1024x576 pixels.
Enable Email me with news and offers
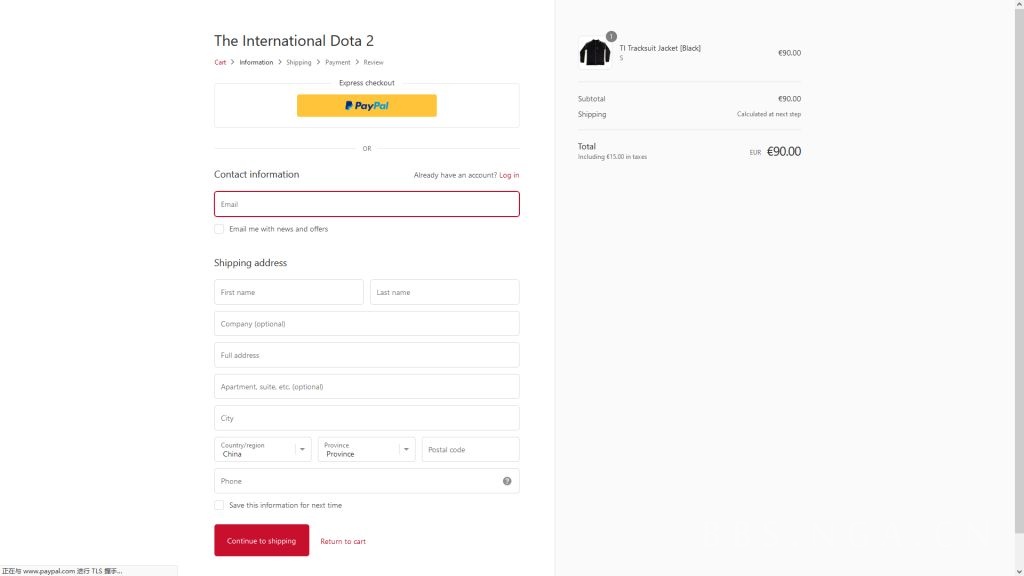pos(219,229)
